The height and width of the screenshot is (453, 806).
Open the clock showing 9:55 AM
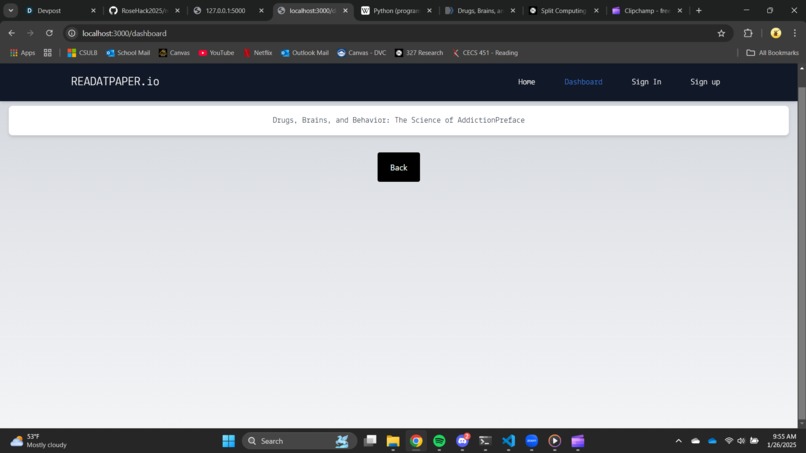(781, 441)
